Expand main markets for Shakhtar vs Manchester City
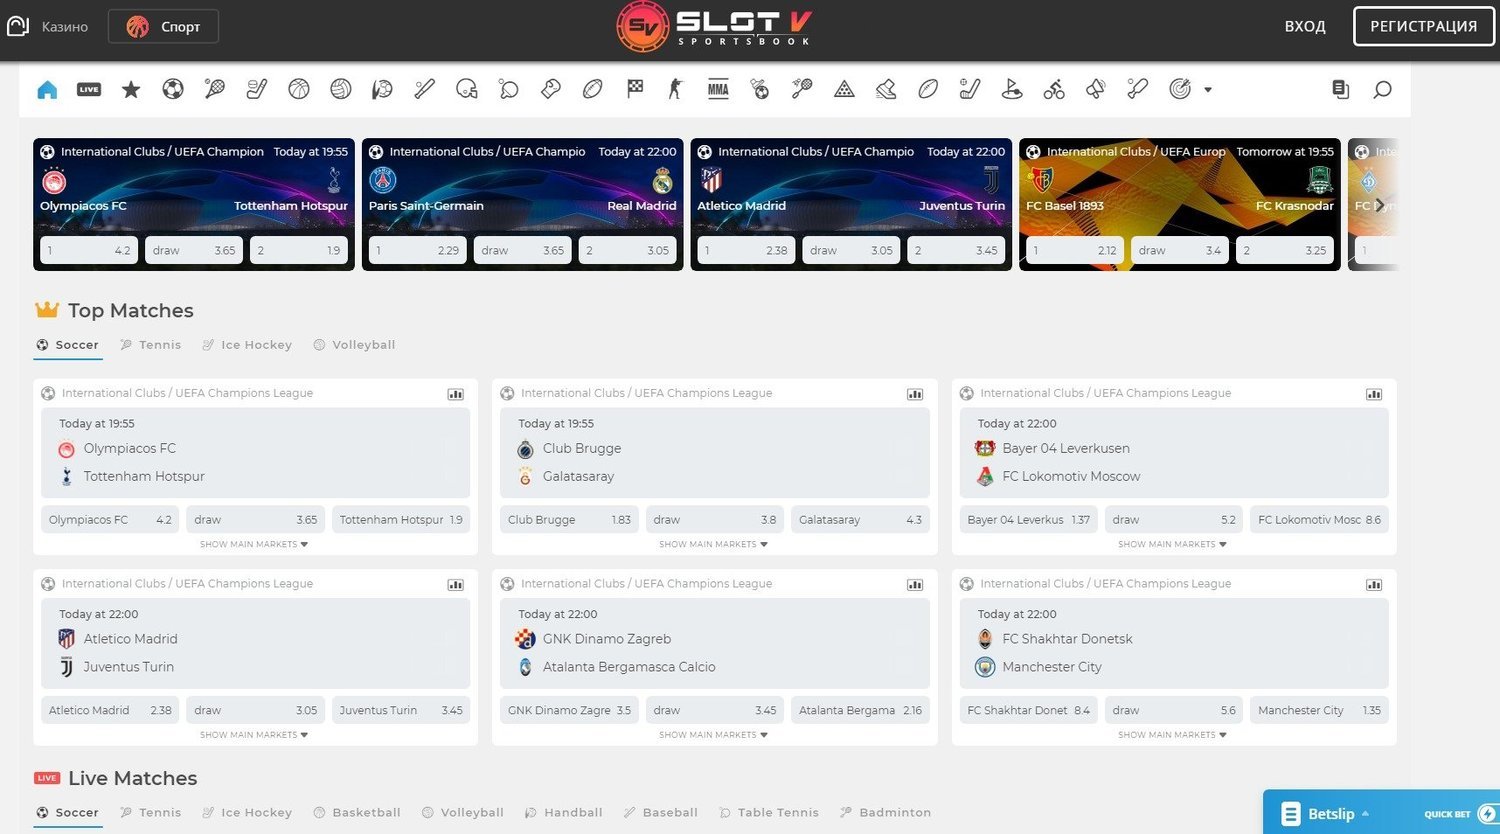The width and height of the screenshot is (1500, 834). click(x=1172, y=735)
